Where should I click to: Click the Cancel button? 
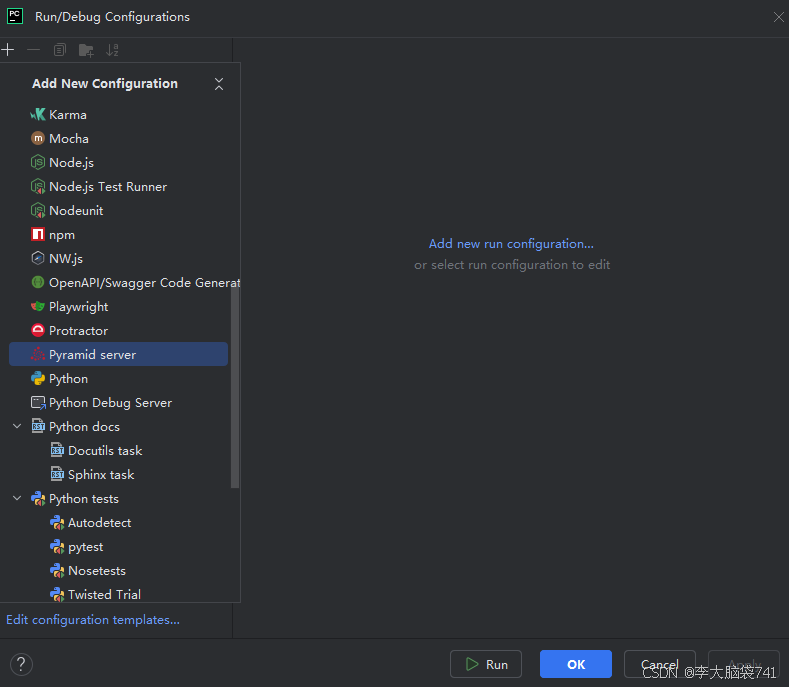[660, 664]
